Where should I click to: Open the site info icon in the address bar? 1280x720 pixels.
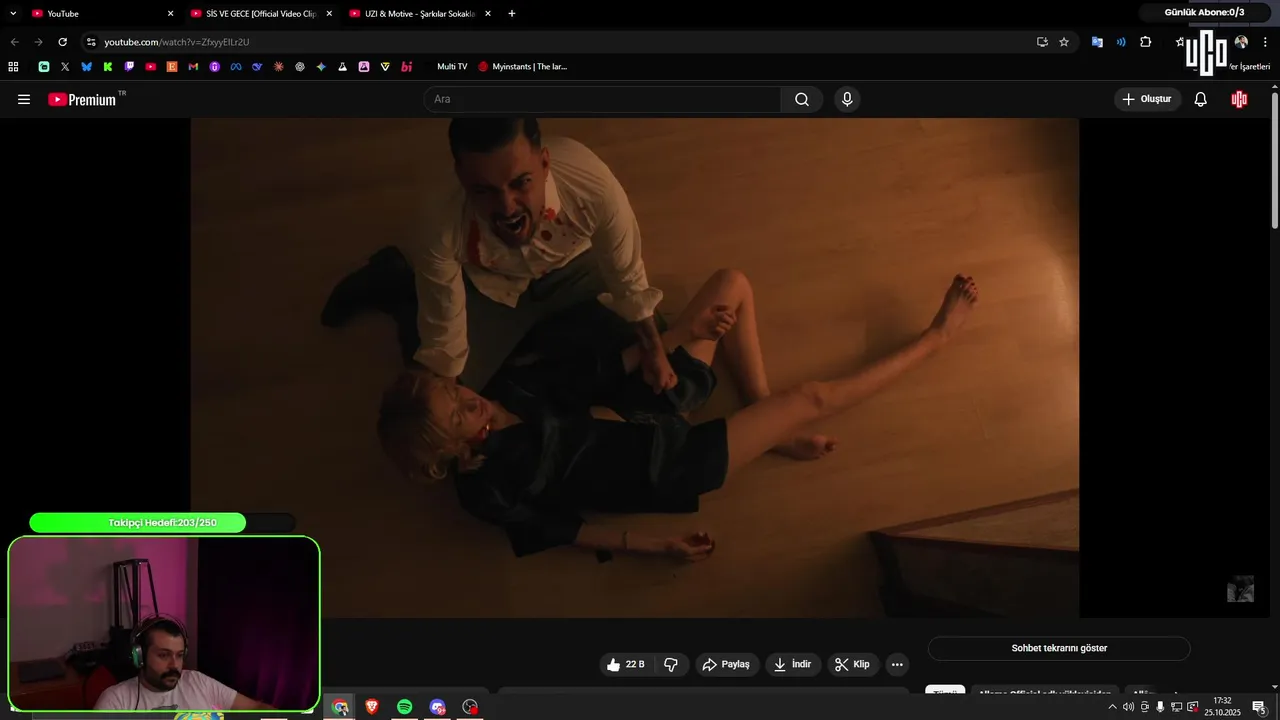(x=90, y=42)
